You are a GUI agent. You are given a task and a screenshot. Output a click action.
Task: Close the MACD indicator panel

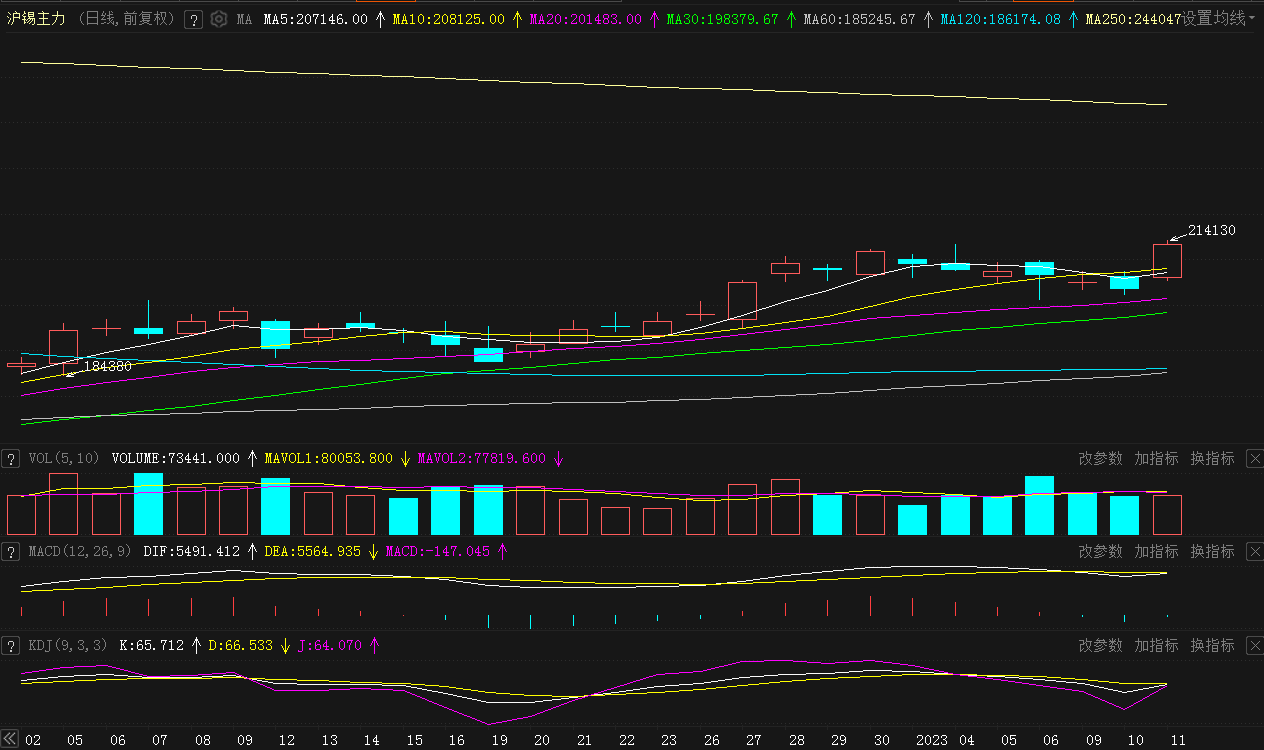tap(1254, 552)
